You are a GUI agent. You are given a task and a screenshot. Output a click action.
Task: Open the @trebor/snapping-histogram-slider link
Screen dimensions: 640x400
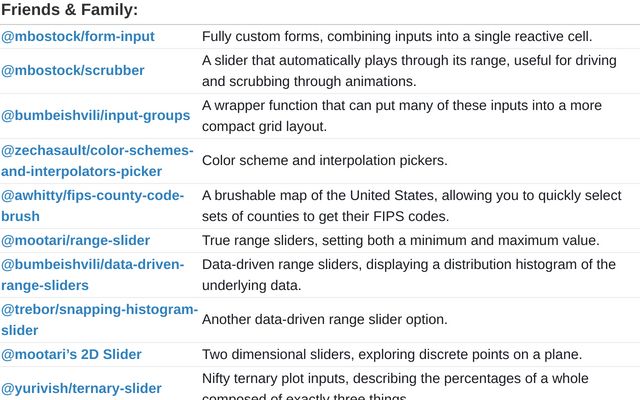pyautogui.click(x=99, y=319)
